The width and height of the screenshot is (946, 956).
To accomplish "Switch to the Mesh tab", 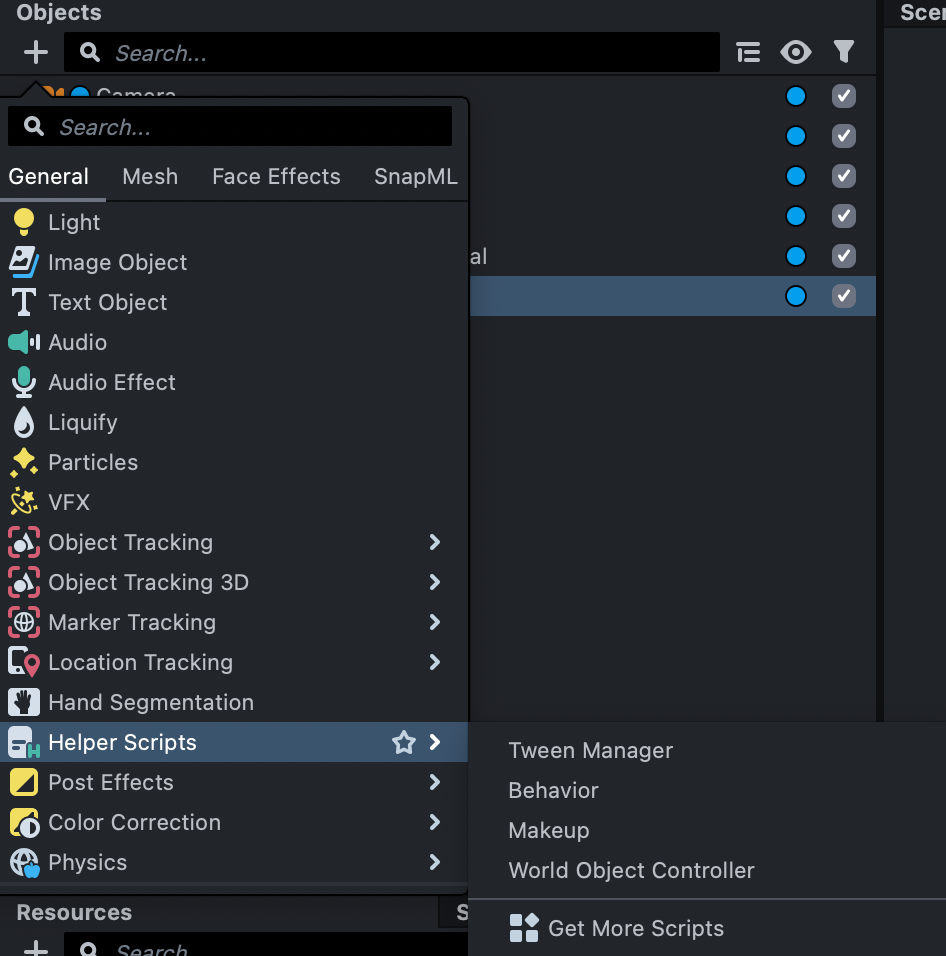I will point(149,176).
